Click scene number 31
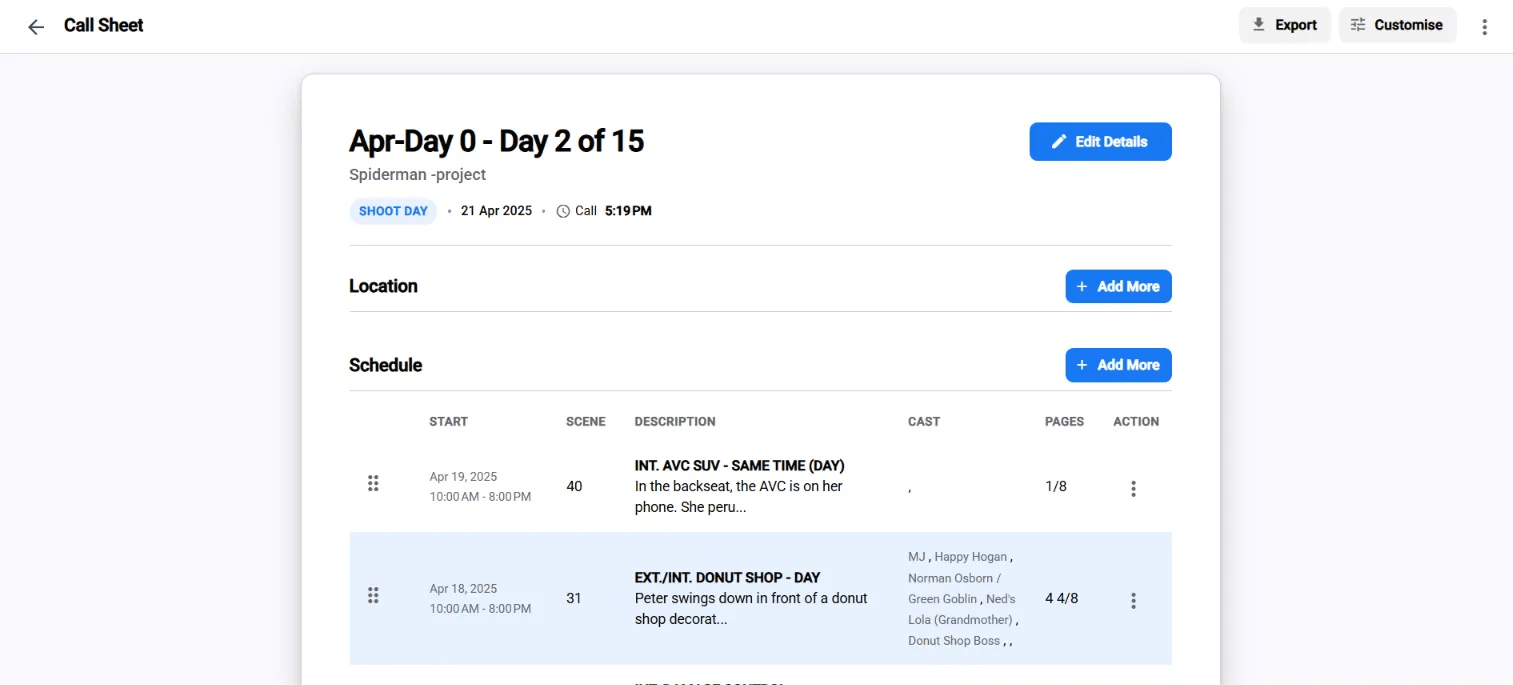1513x685 pixels. 574,599
